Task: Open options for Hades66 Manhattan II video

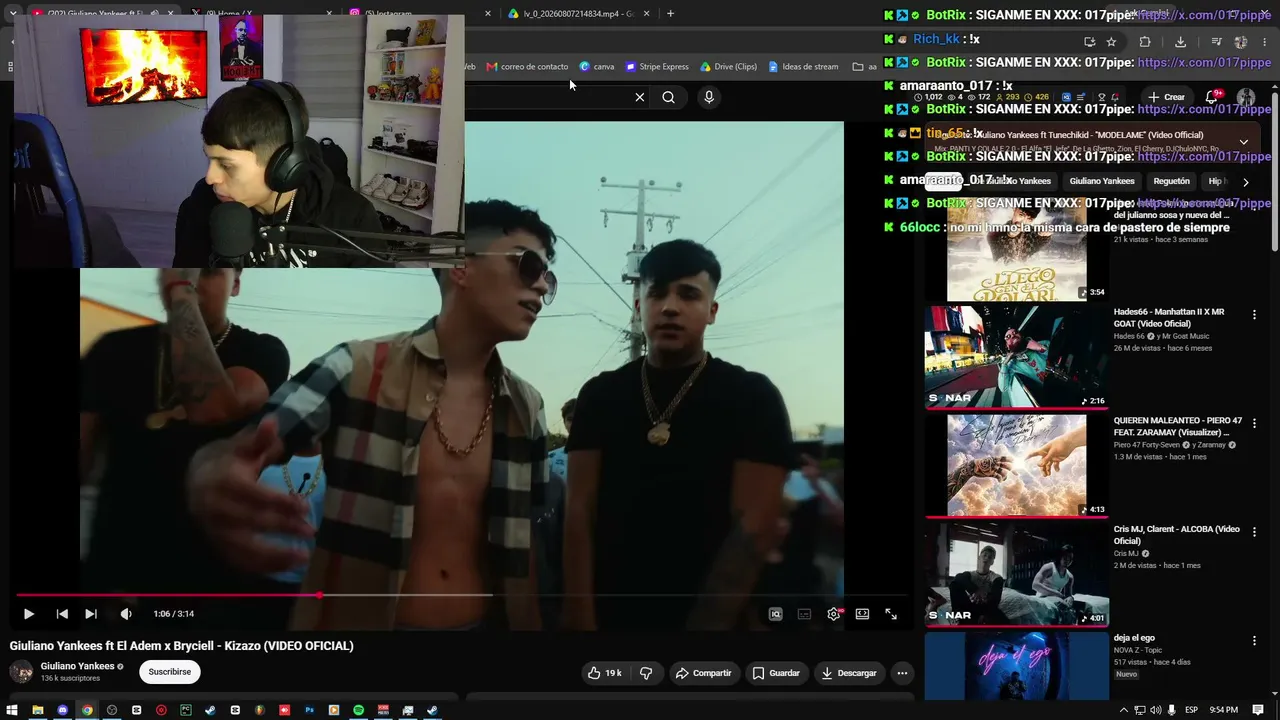Action: [x=1254, y=314]
